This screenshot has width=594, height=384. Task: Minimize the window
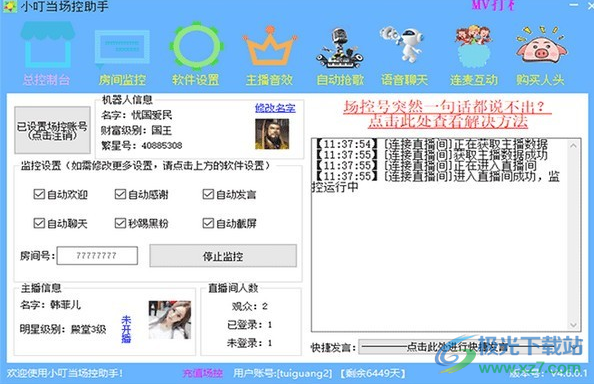pyautogui.click(x=574, y=5)
